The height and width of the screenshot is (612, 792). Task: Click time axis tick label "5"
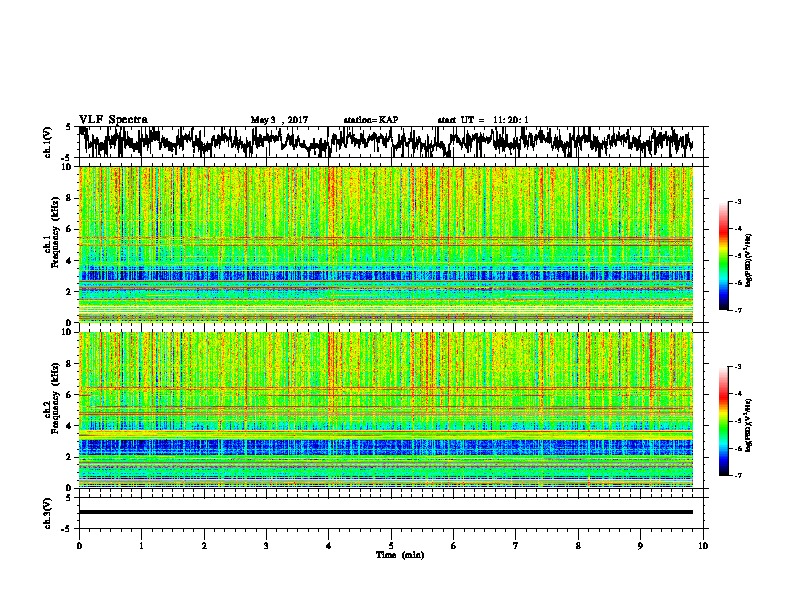391,546
